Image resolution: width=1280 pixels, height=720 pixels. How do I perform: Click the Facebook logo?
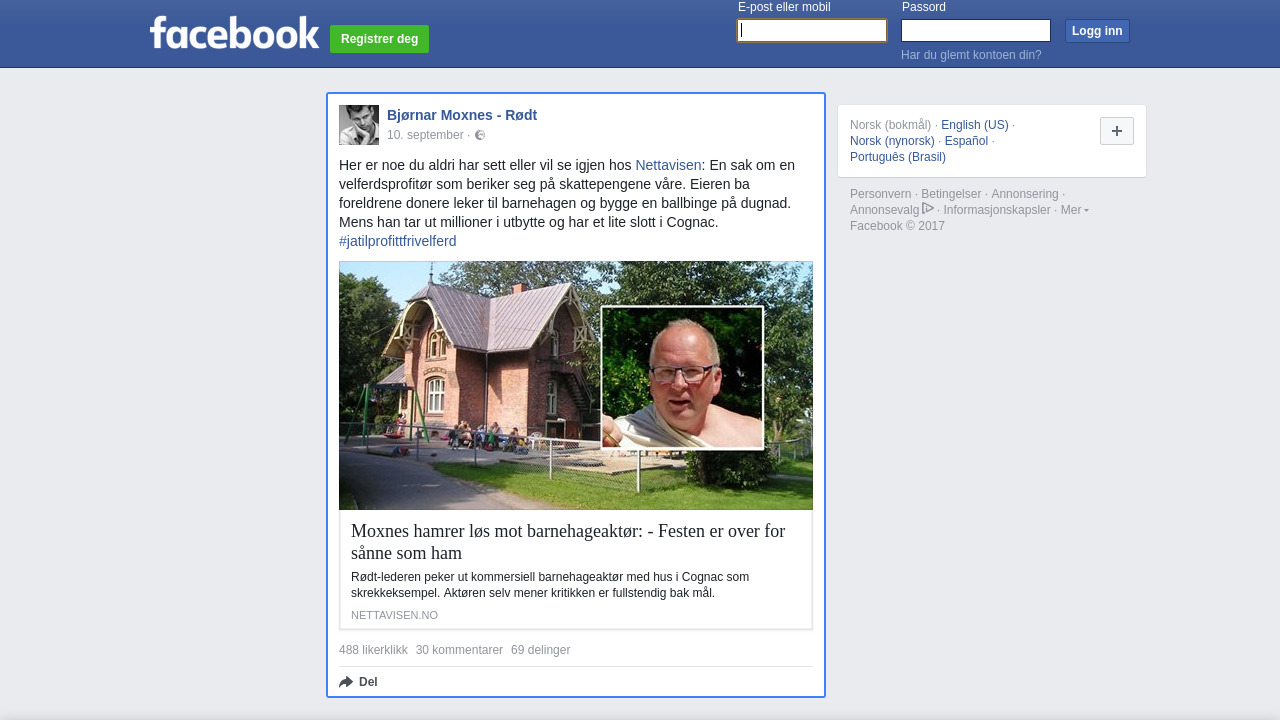click(234, 32)
